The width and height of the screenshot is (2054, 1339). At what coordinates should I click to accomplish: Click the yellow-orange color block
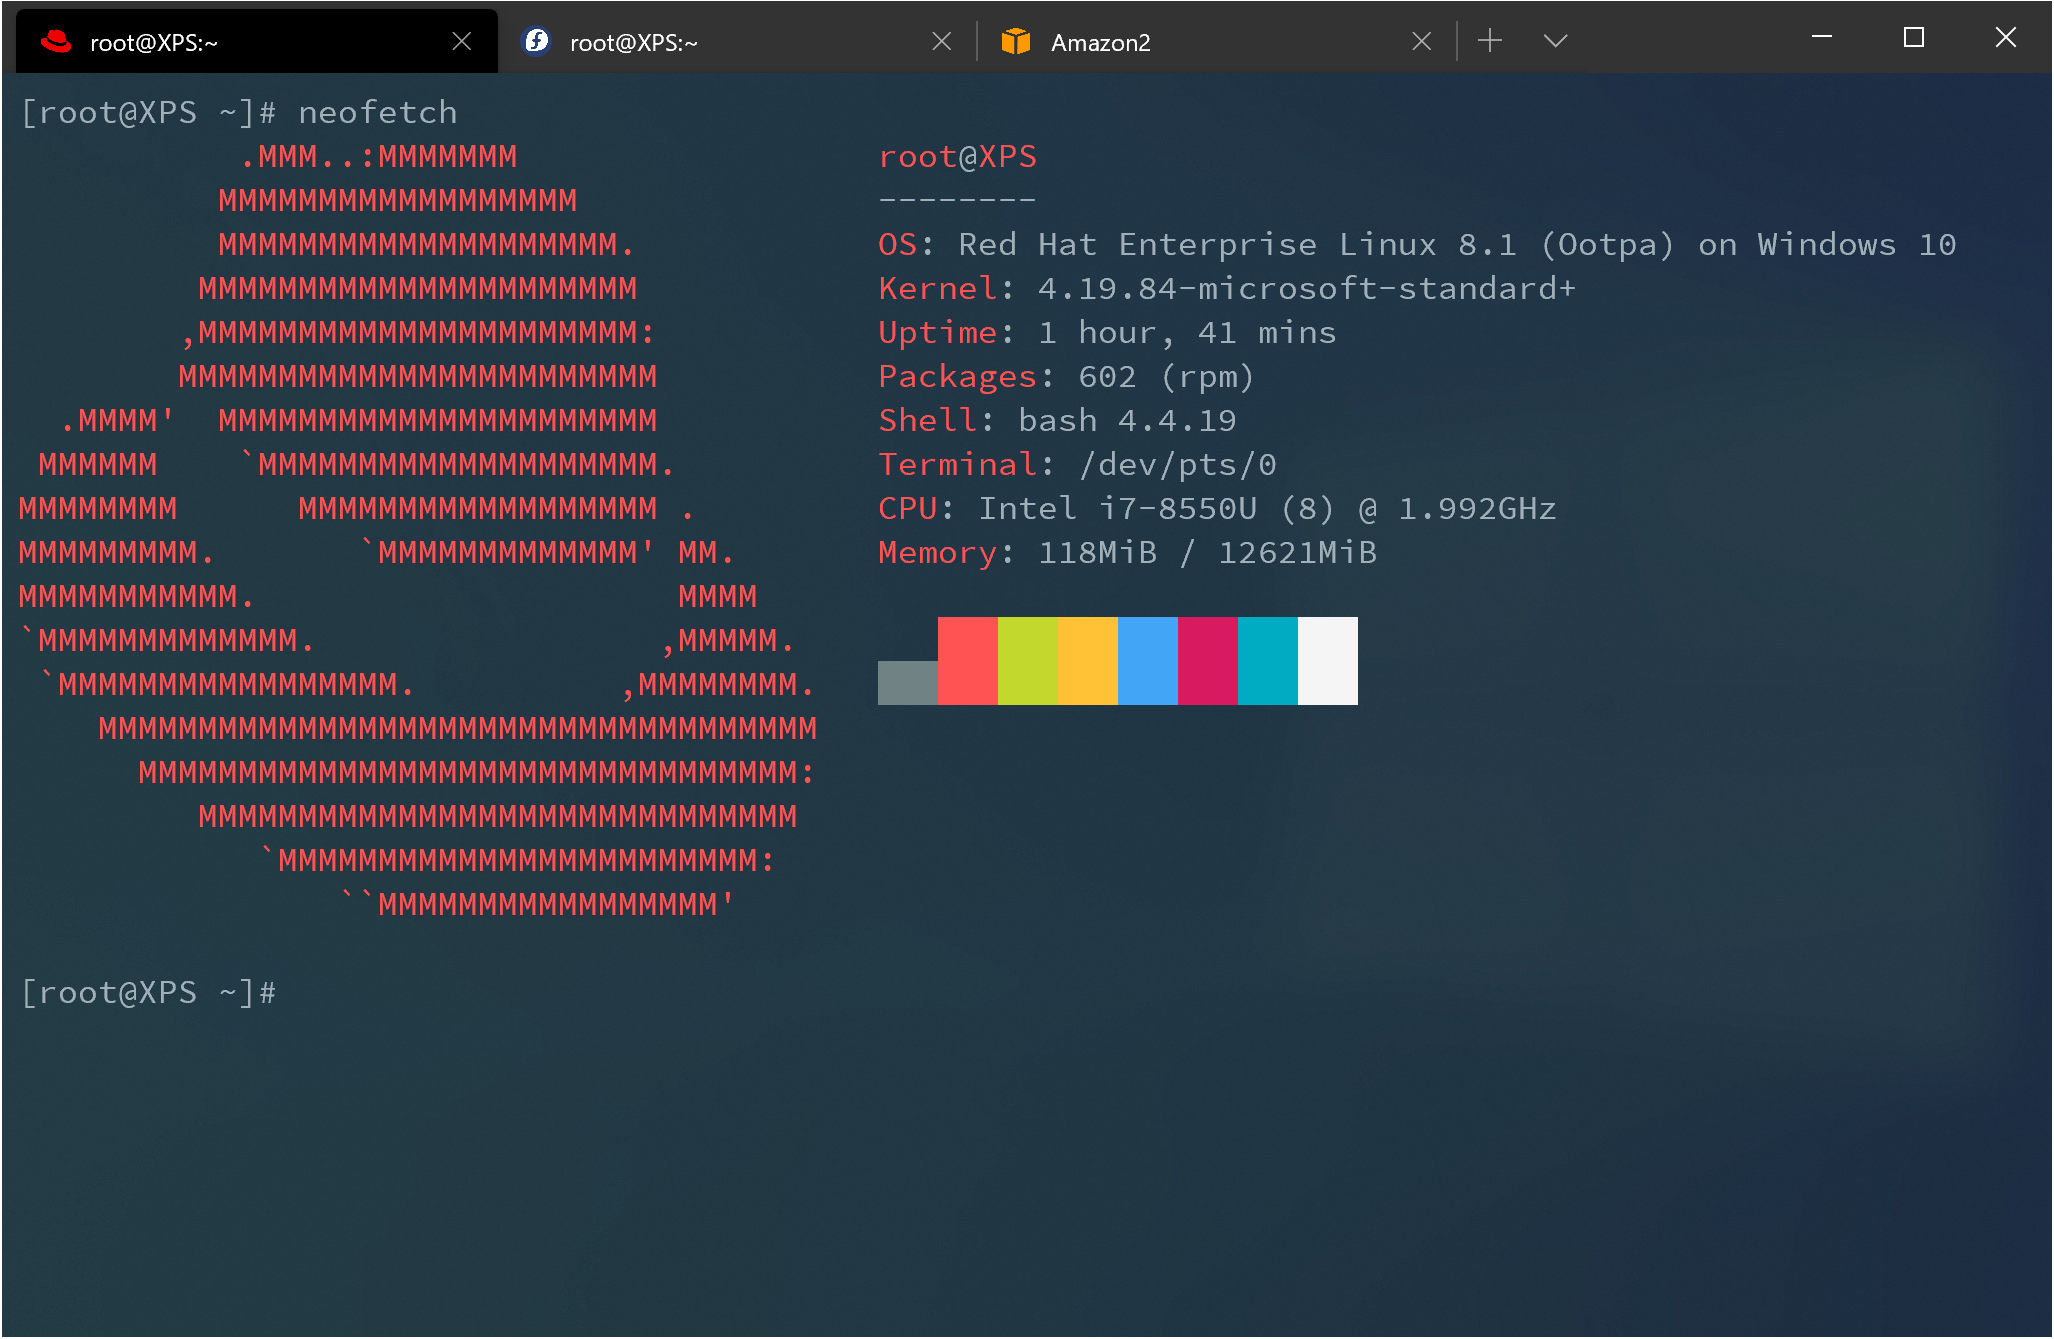tap(1087, 660)
